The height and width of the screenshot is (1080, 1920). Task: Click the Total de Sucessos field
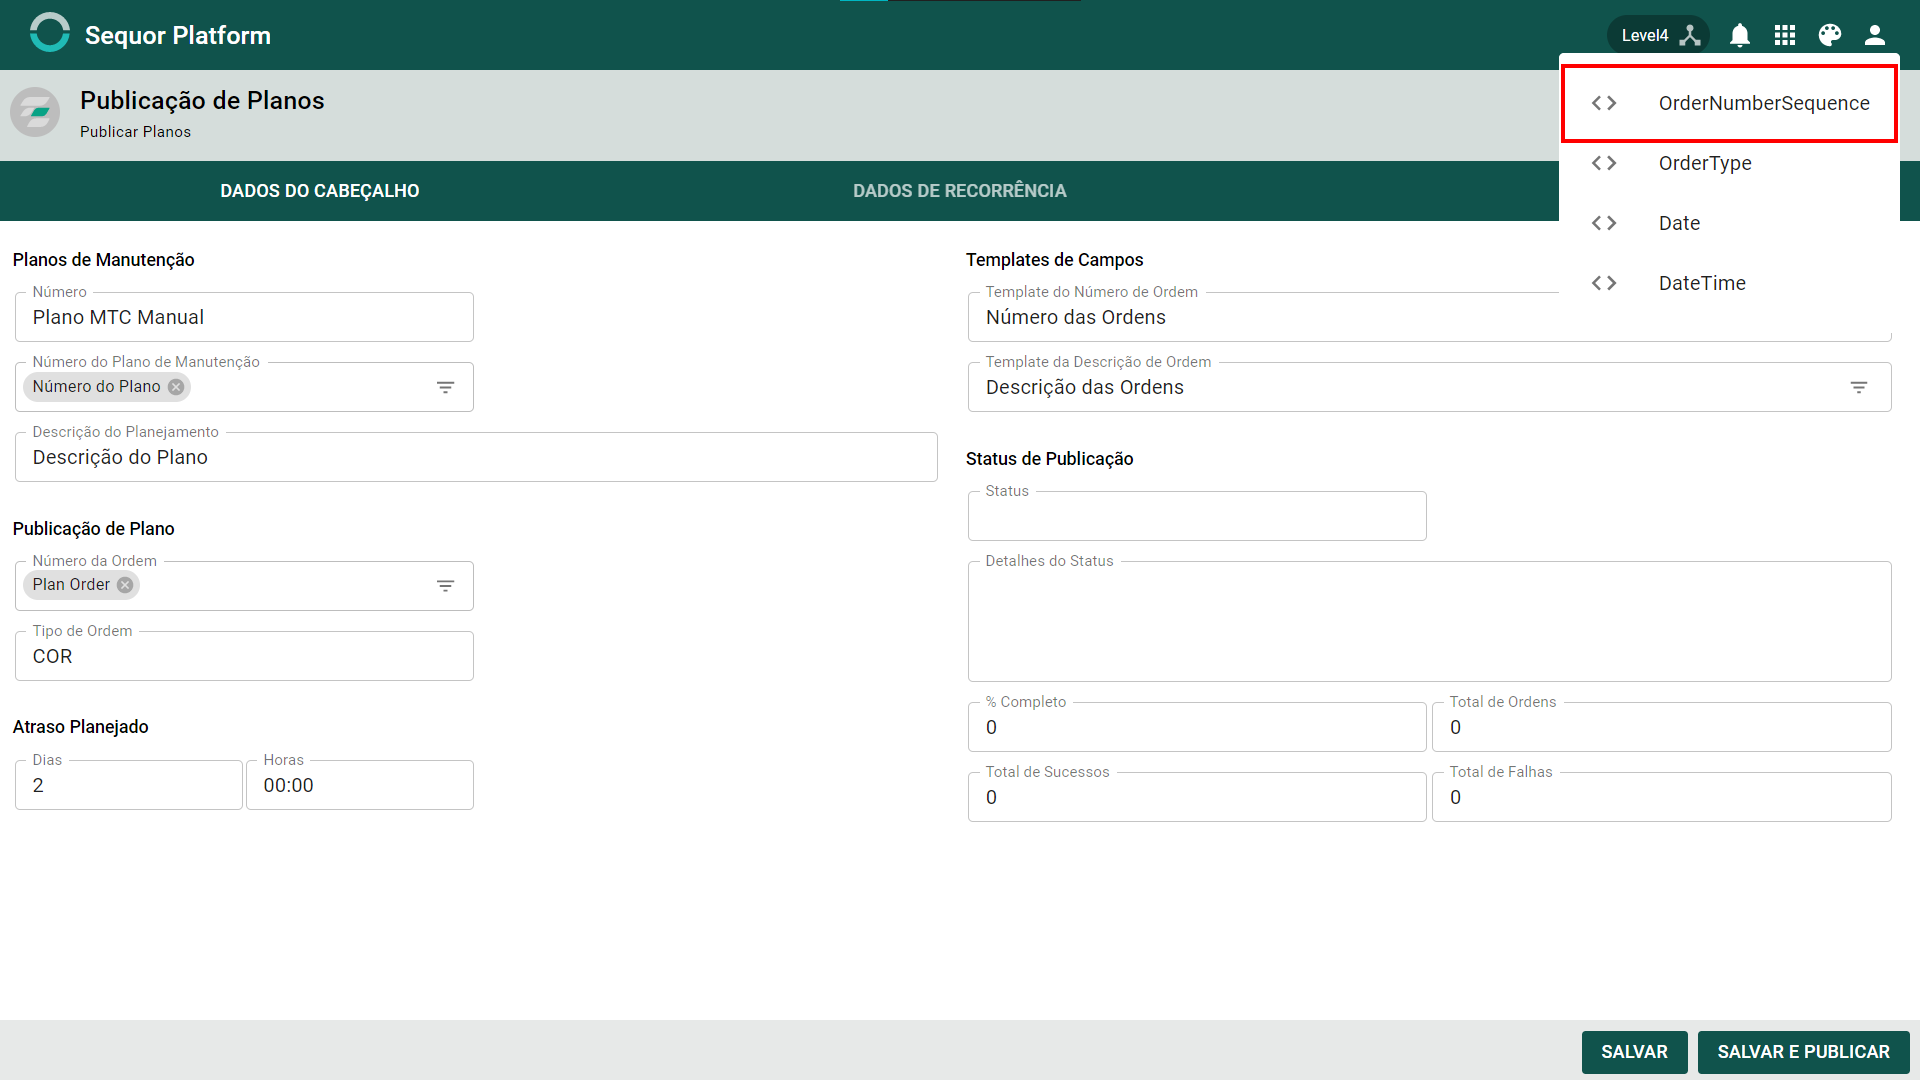tap(1197, 797)
